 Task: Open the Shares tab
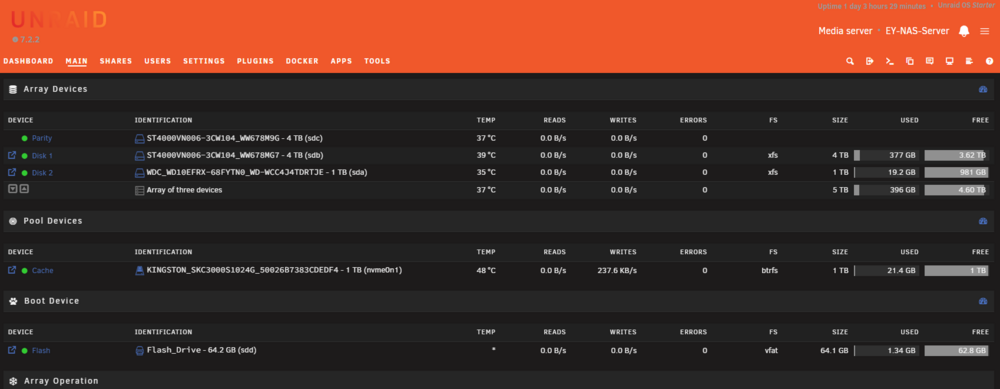click(x=115, y=61)
